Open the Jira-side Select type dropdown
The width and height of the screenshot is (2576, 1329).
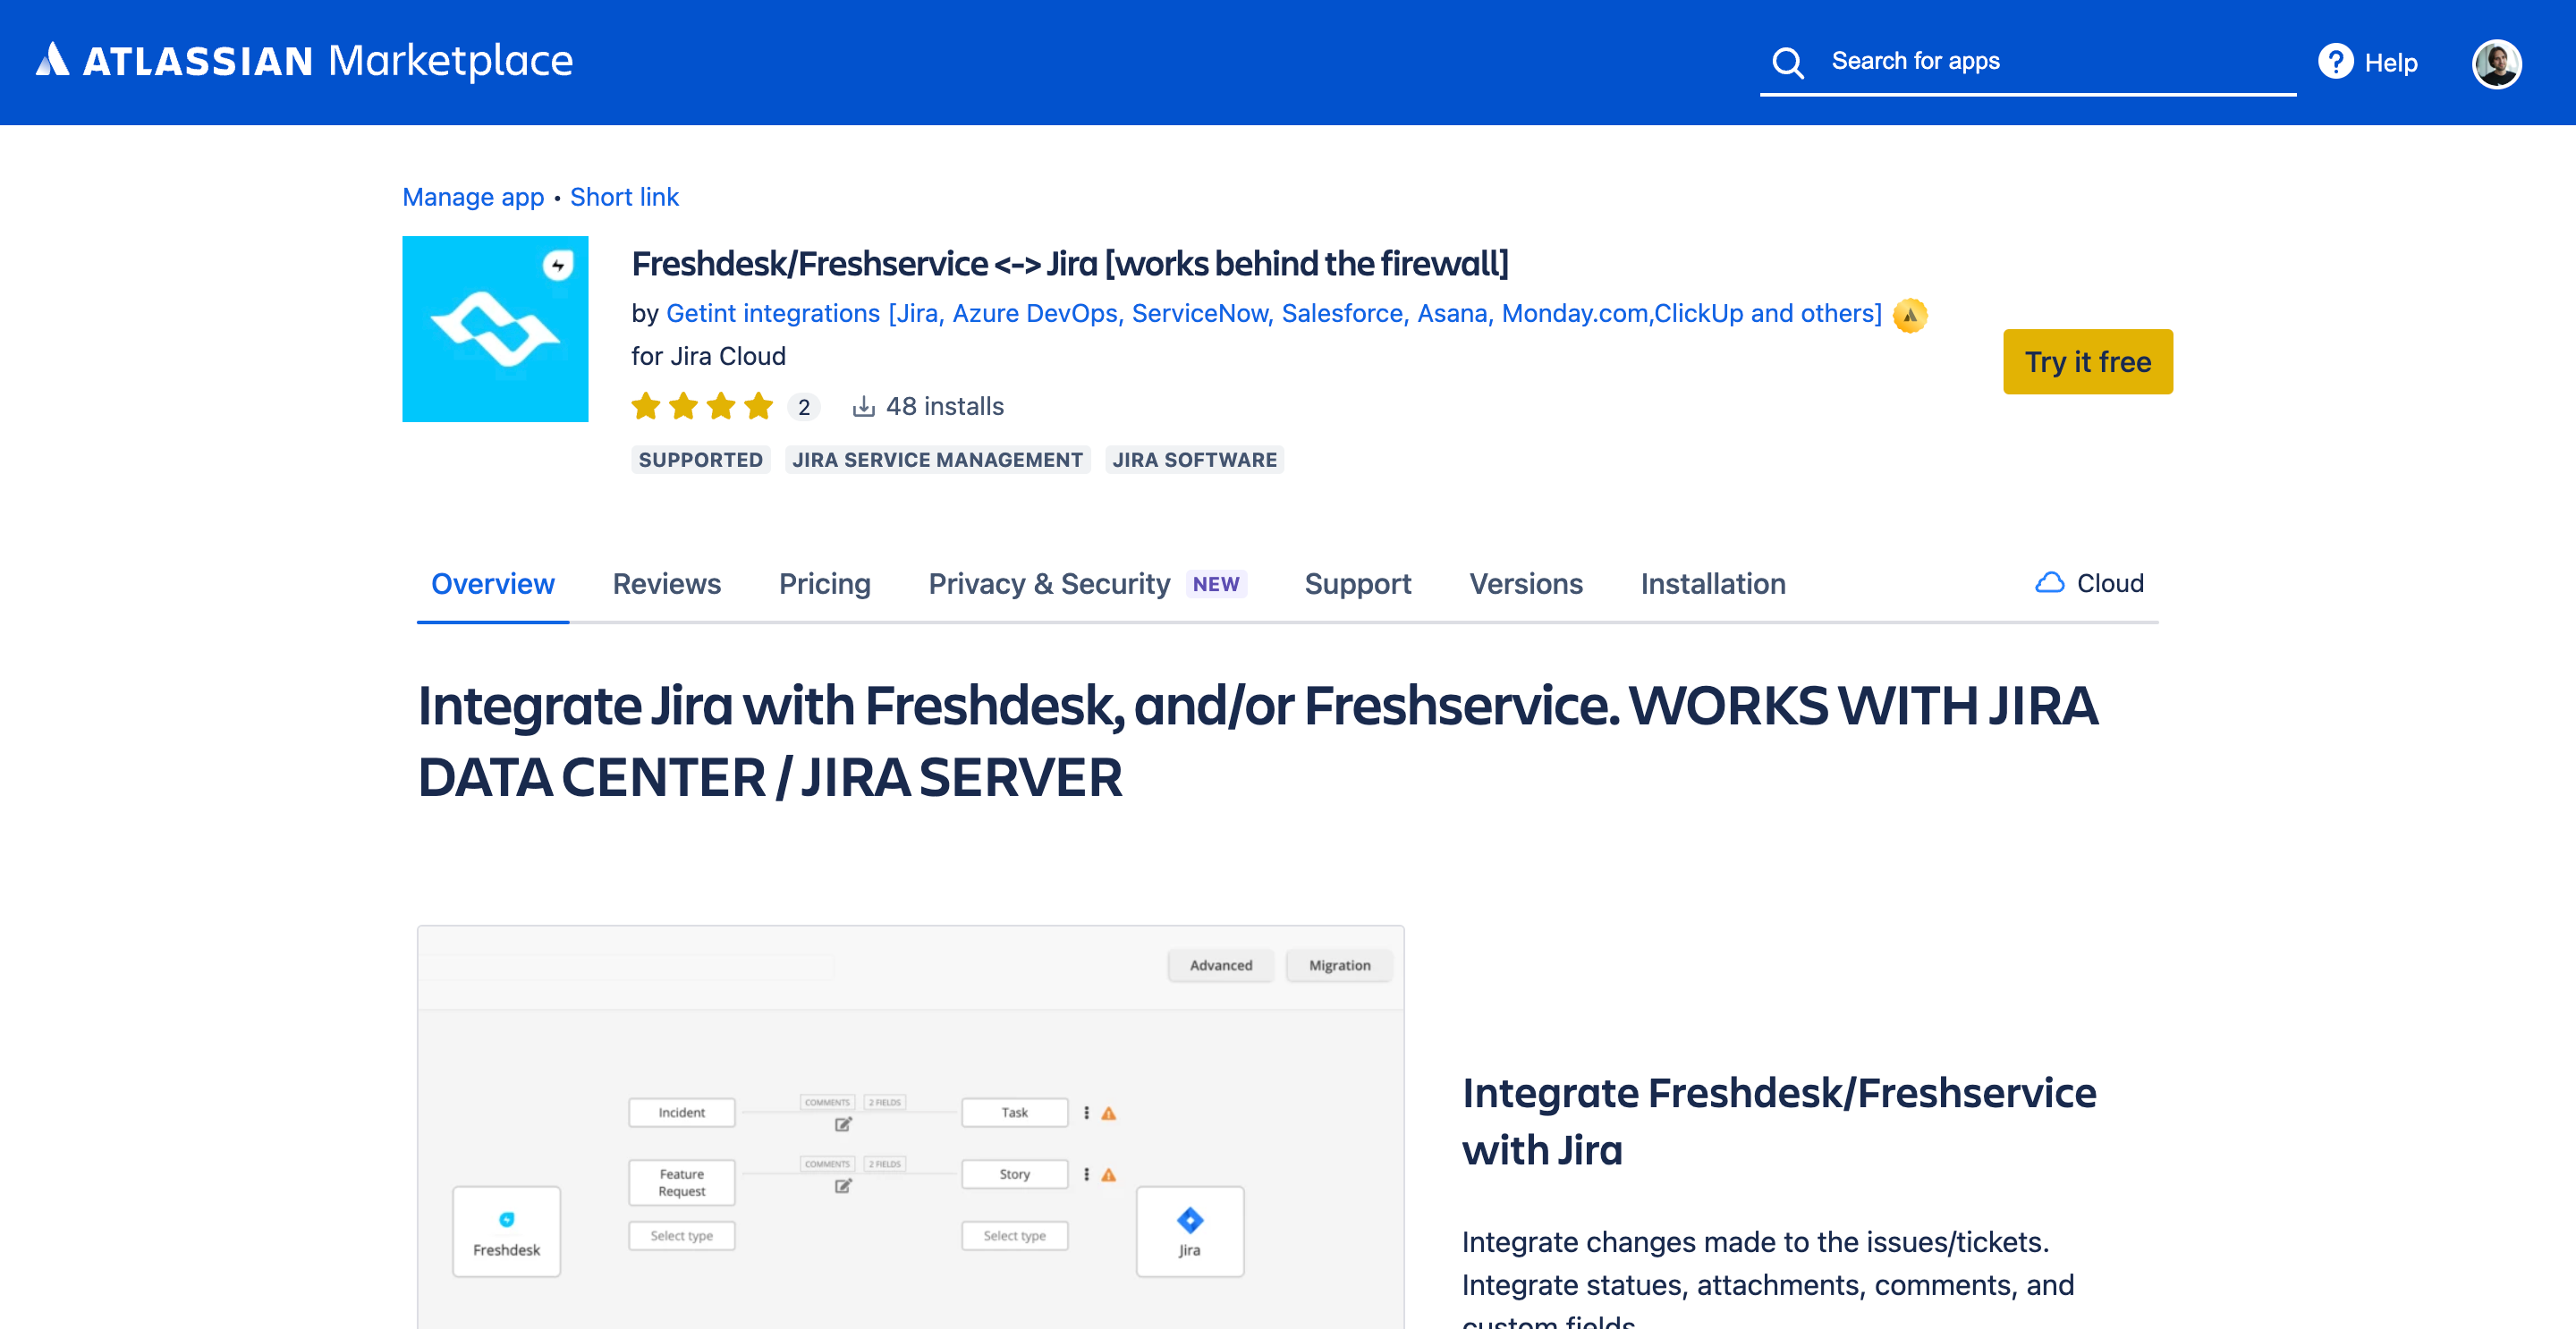click(x=1015, y=1236)
